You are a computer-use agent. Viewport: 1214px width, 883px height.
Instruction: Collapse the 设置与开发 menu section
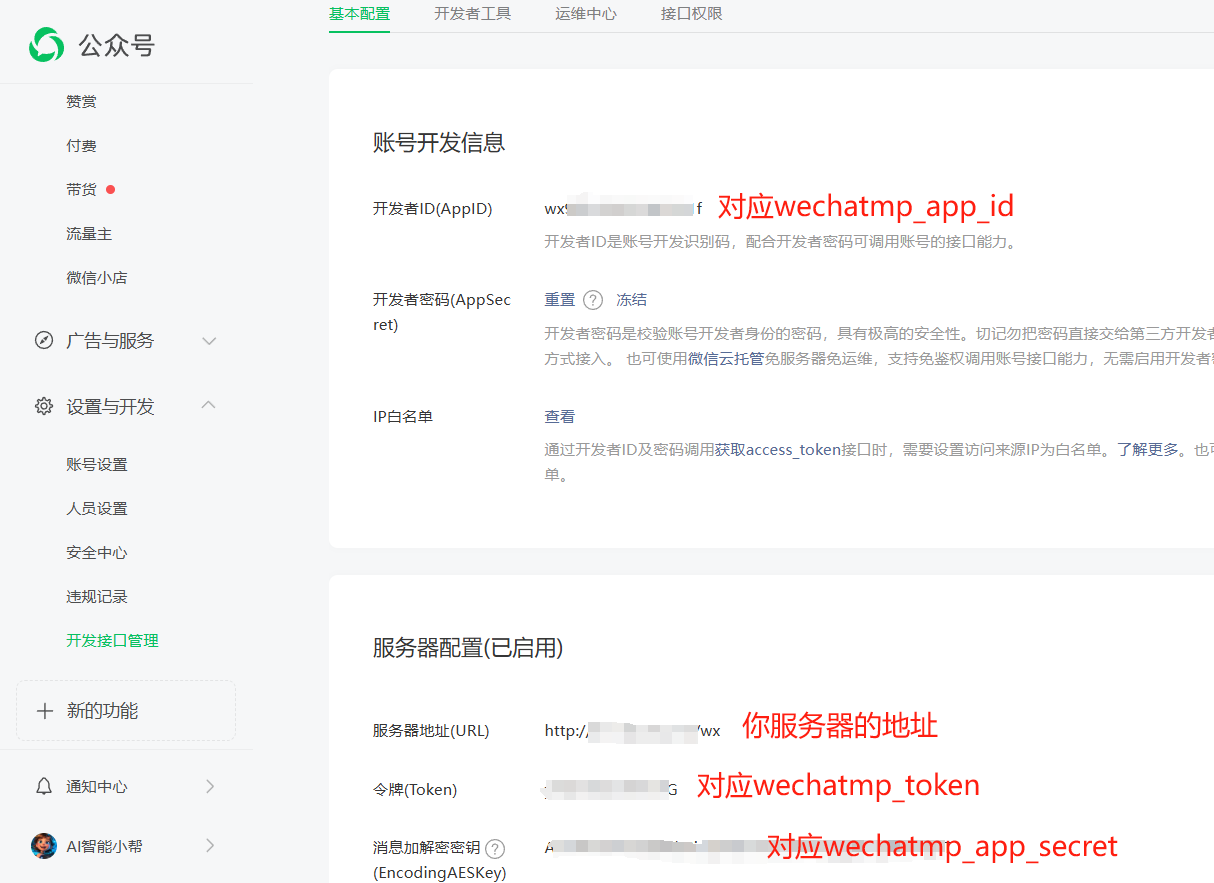pos(209,405)
